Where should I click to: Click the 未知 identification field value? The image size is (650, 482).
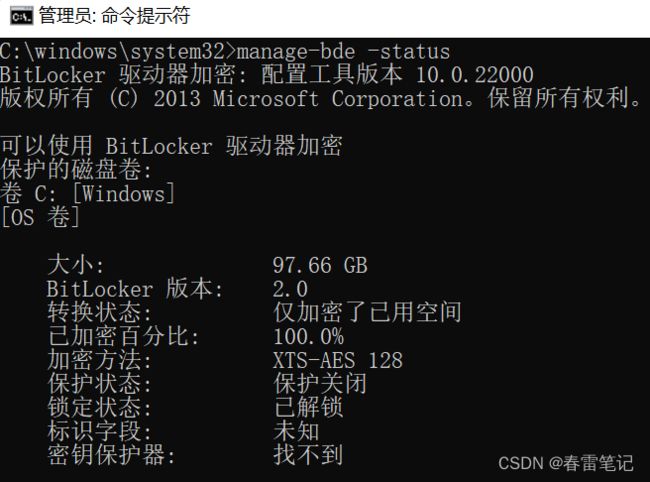point(296,431)
